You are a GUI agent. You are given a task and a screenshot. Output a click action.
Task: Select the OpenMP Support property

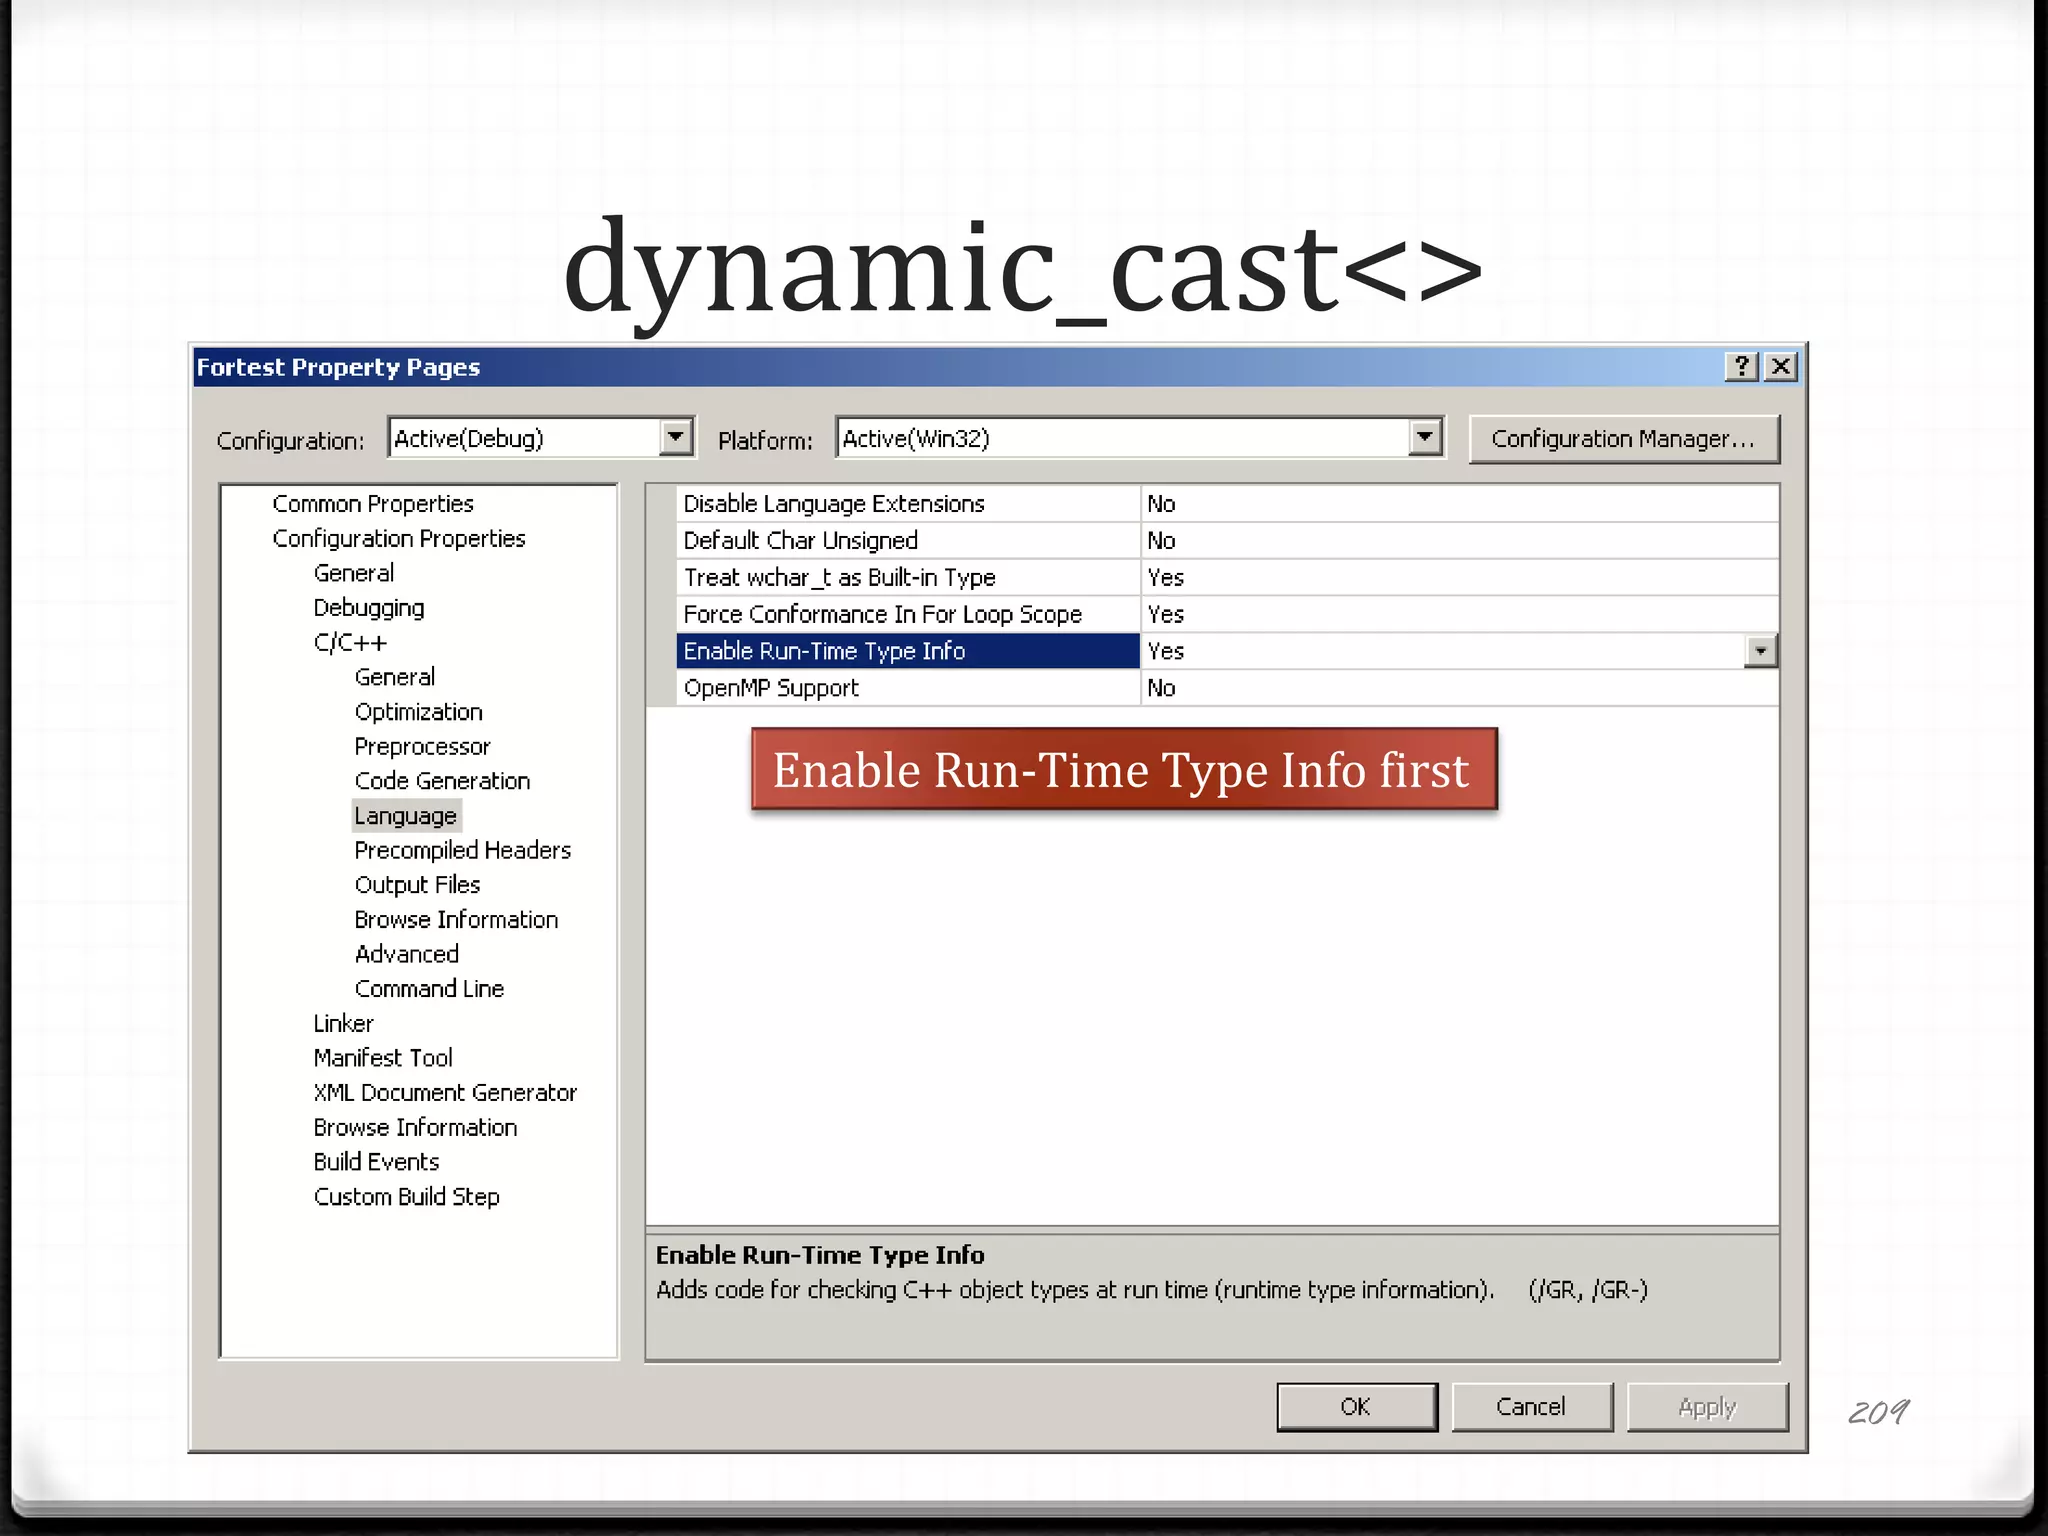908,688
